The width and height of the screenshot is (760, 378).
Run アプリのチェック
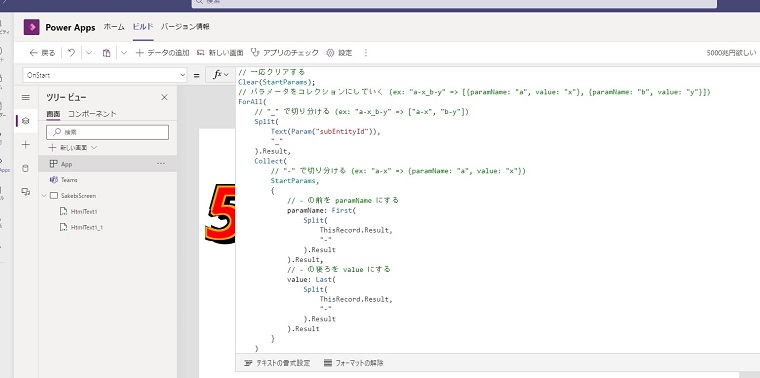[x=285, y=53]
